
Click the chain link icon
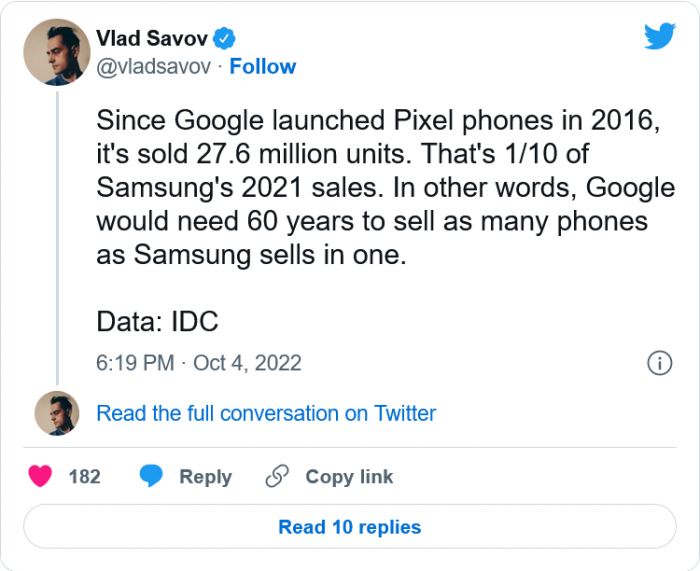coord(277,477)
